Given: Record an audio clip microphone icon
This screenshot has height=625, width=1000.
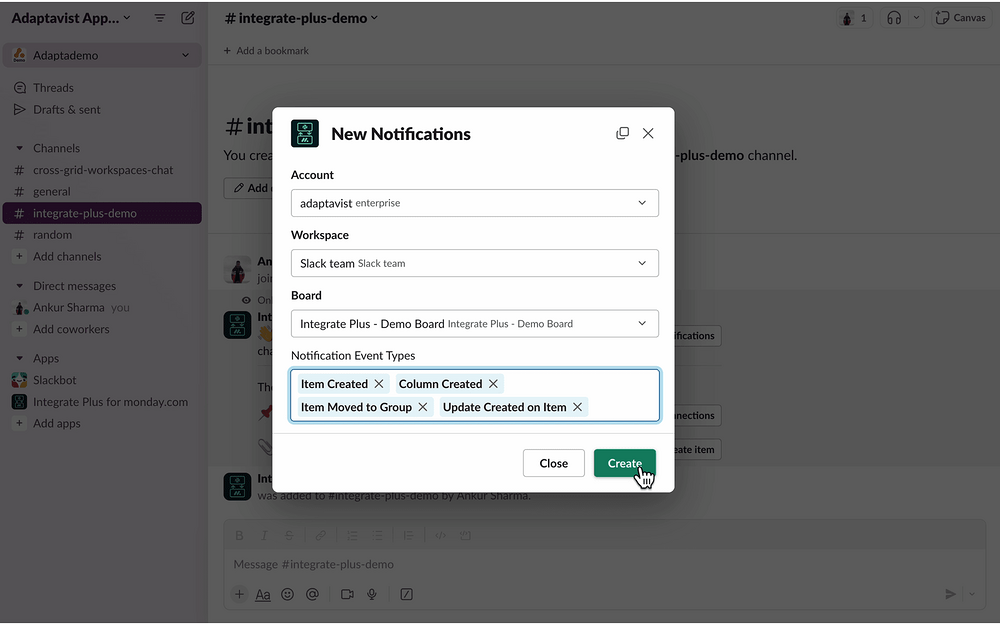Looking at the screenshot, I should tap(372, 594).
